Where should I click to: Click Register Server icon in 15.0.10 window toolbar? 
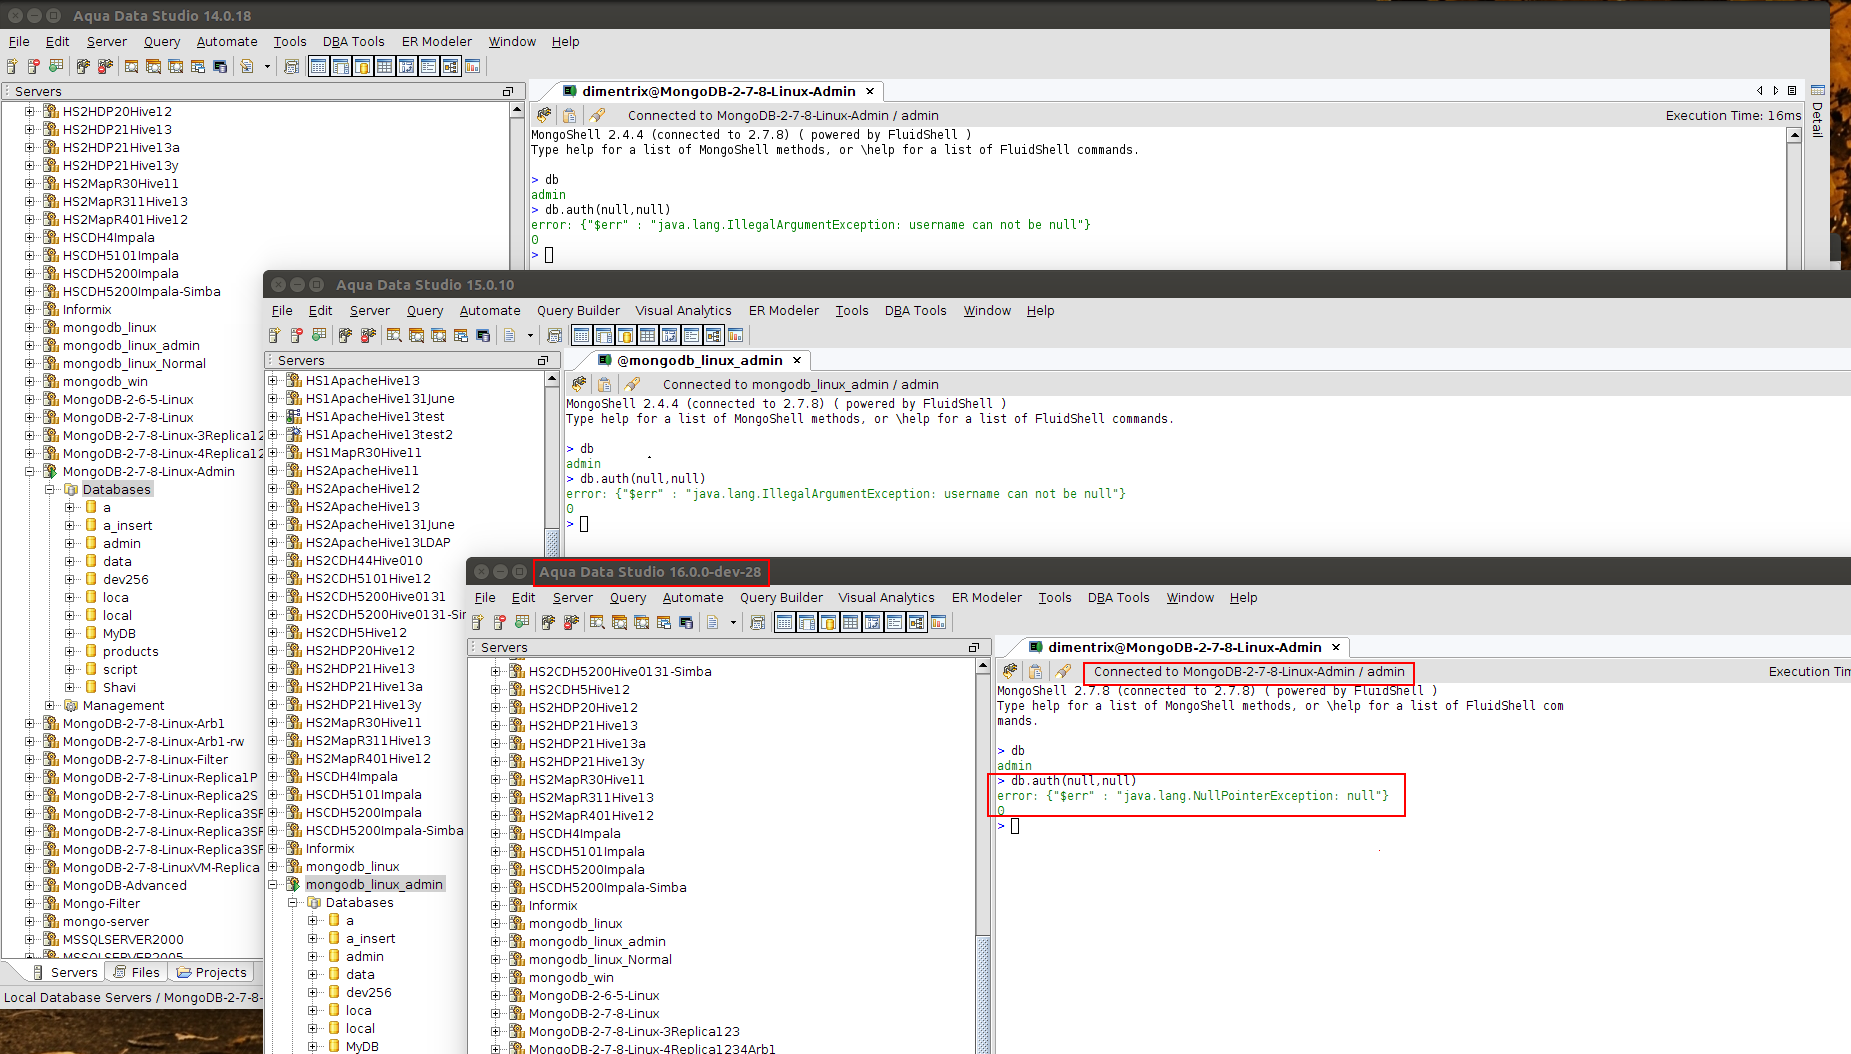click(275, 335)
